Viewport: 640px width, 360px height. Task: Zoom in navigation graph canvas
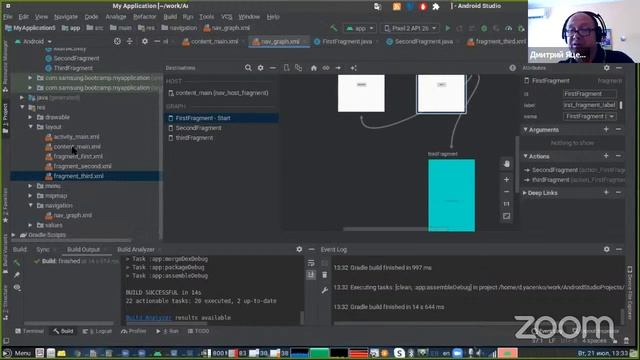(x=507, y=179)
